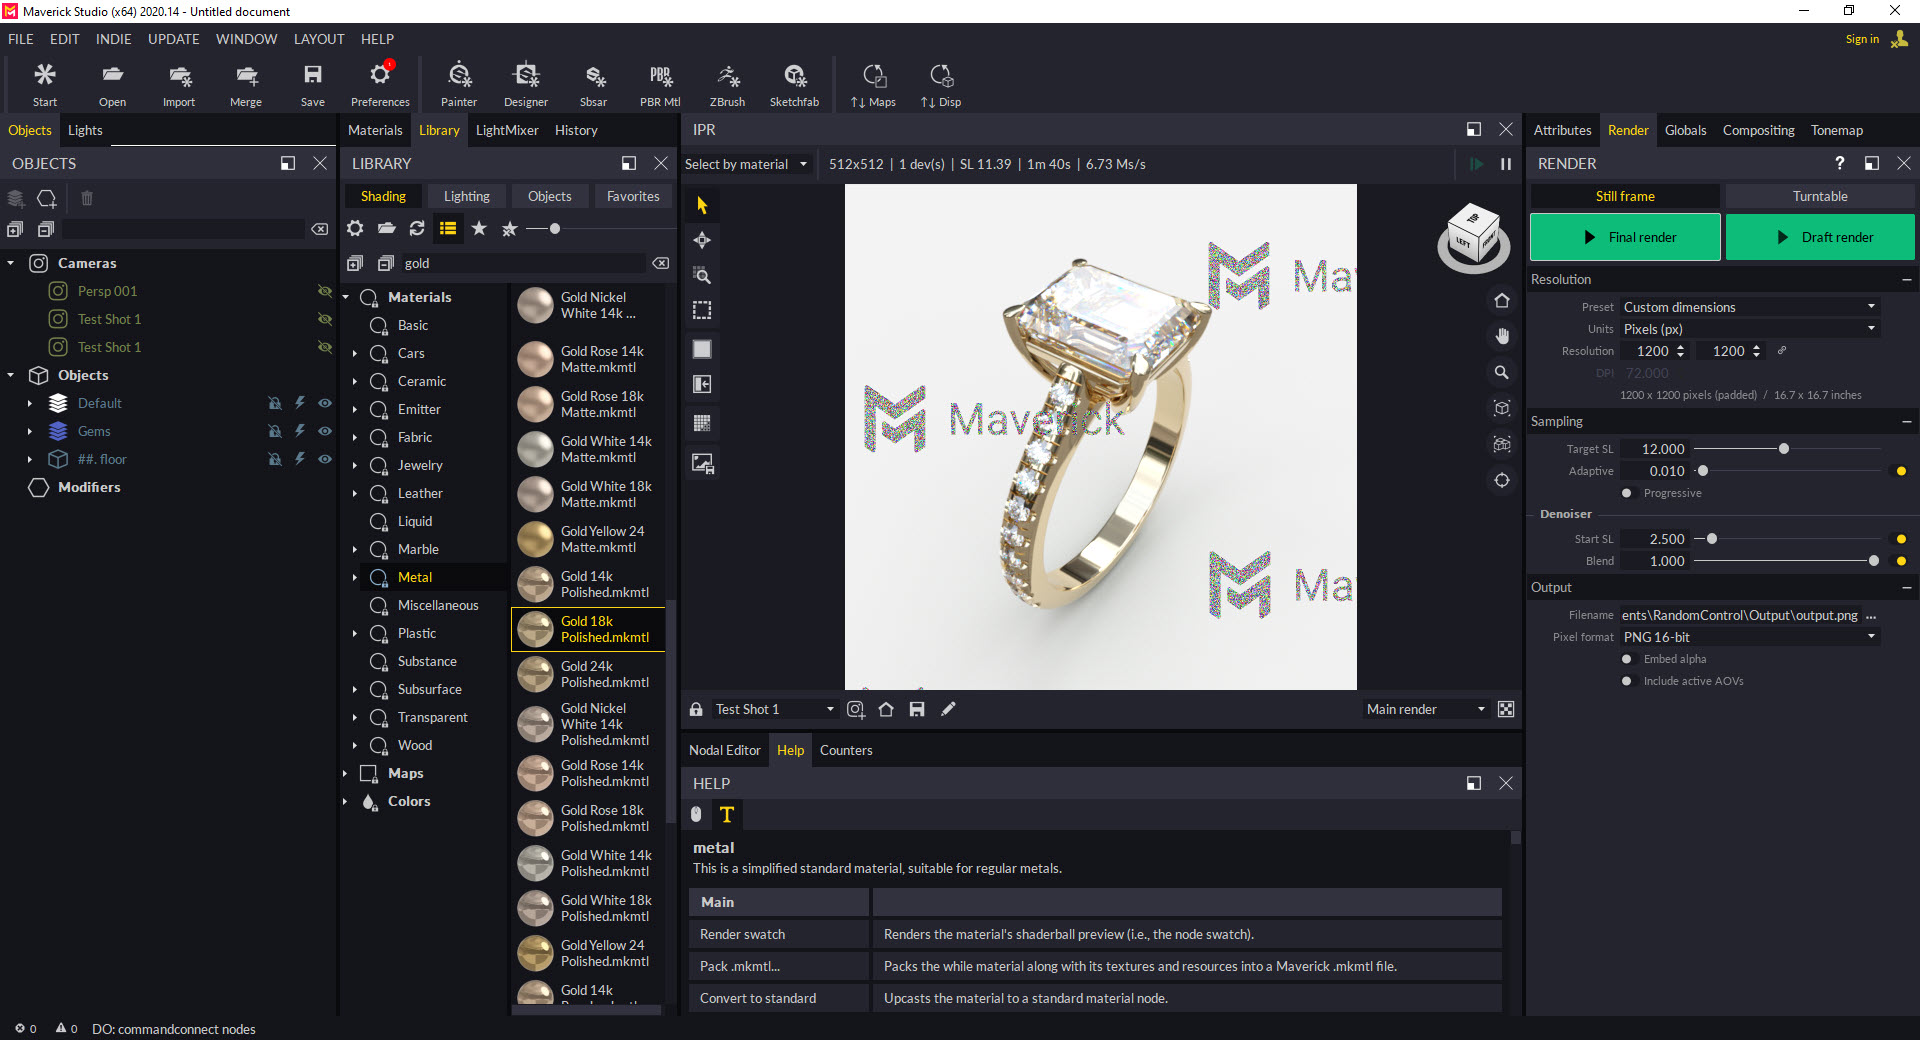Open the LAYOUT menu
1920x1040 pixels.
[x=319, y=39]
